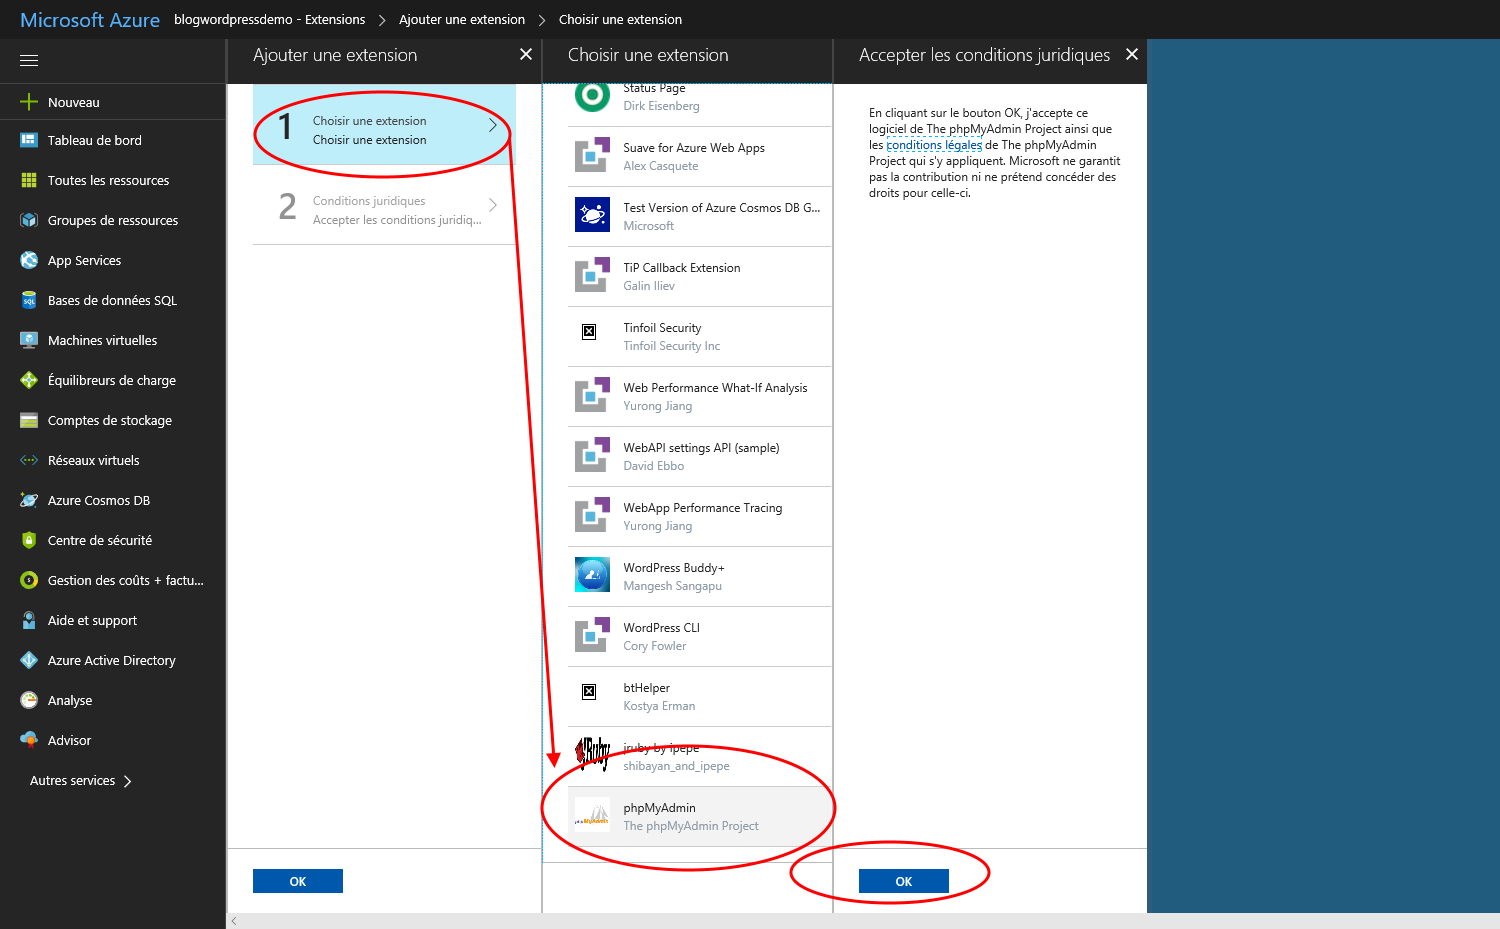Click chevron on step 2 Conditions juridiques
The height and width of the screenshot is (929, 1500).
pyautogui.click(x=492, y=205)
